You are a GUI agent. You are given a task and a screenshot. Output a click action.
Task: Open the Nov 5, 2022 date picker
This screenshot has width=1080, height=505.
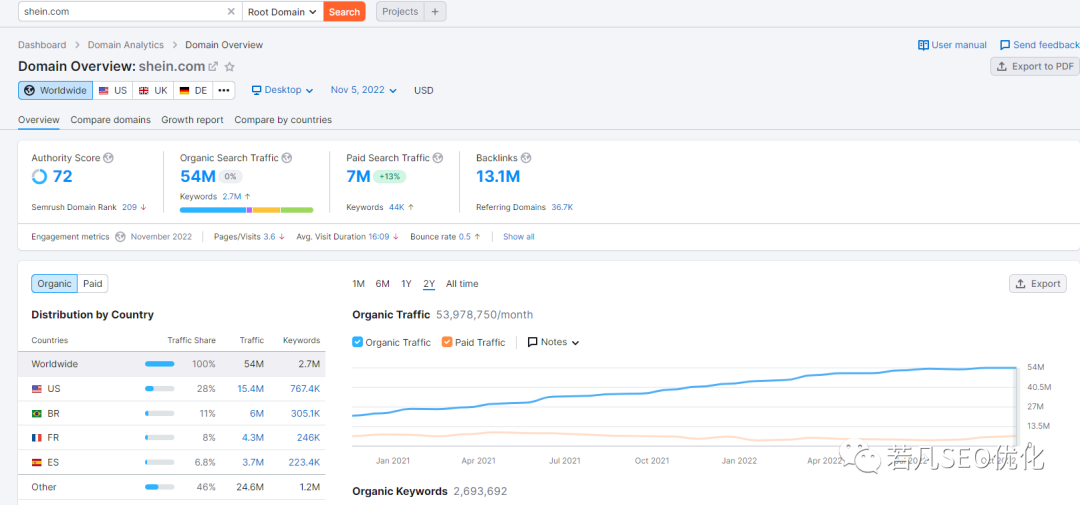[363, 90]
